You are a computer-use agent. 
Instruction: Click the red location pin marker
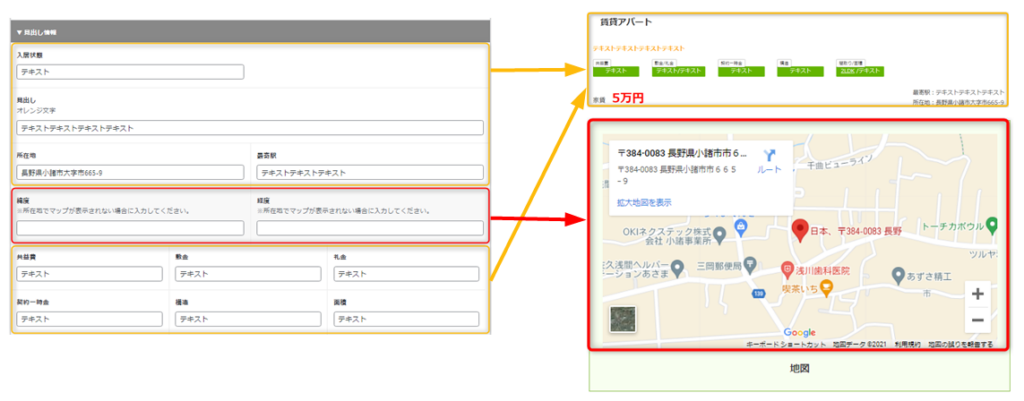tap(799, 230)
